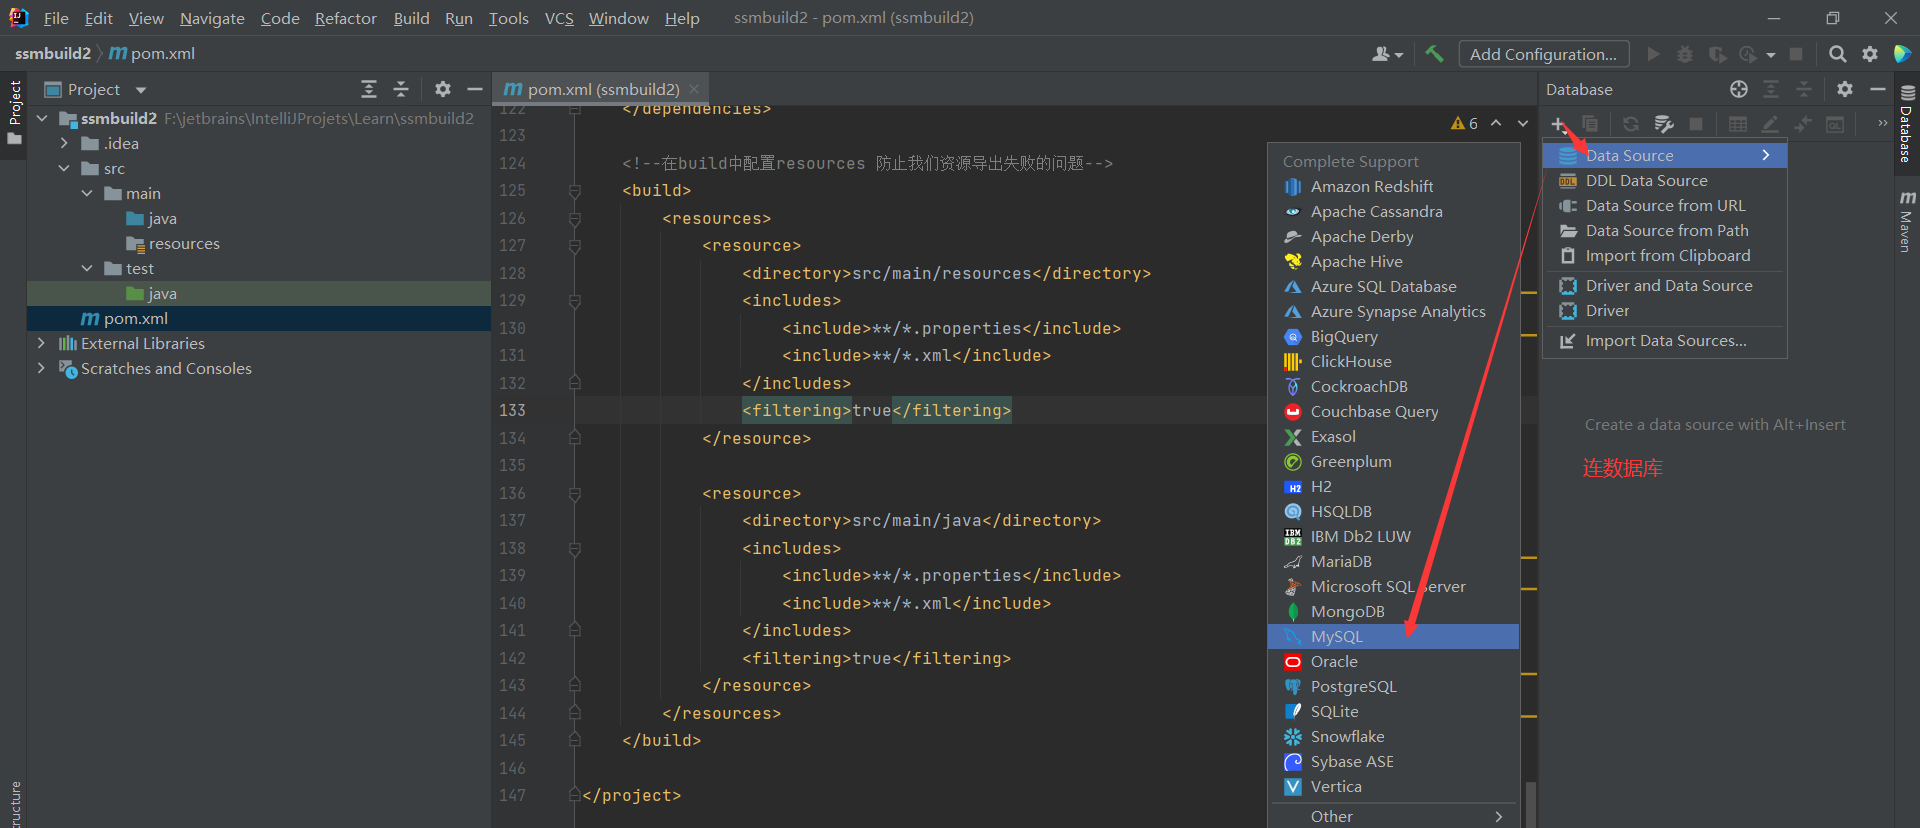This screenshot has height=828, width=1920.
Task: Expand the External Libraries node
Action: point(41,343)
